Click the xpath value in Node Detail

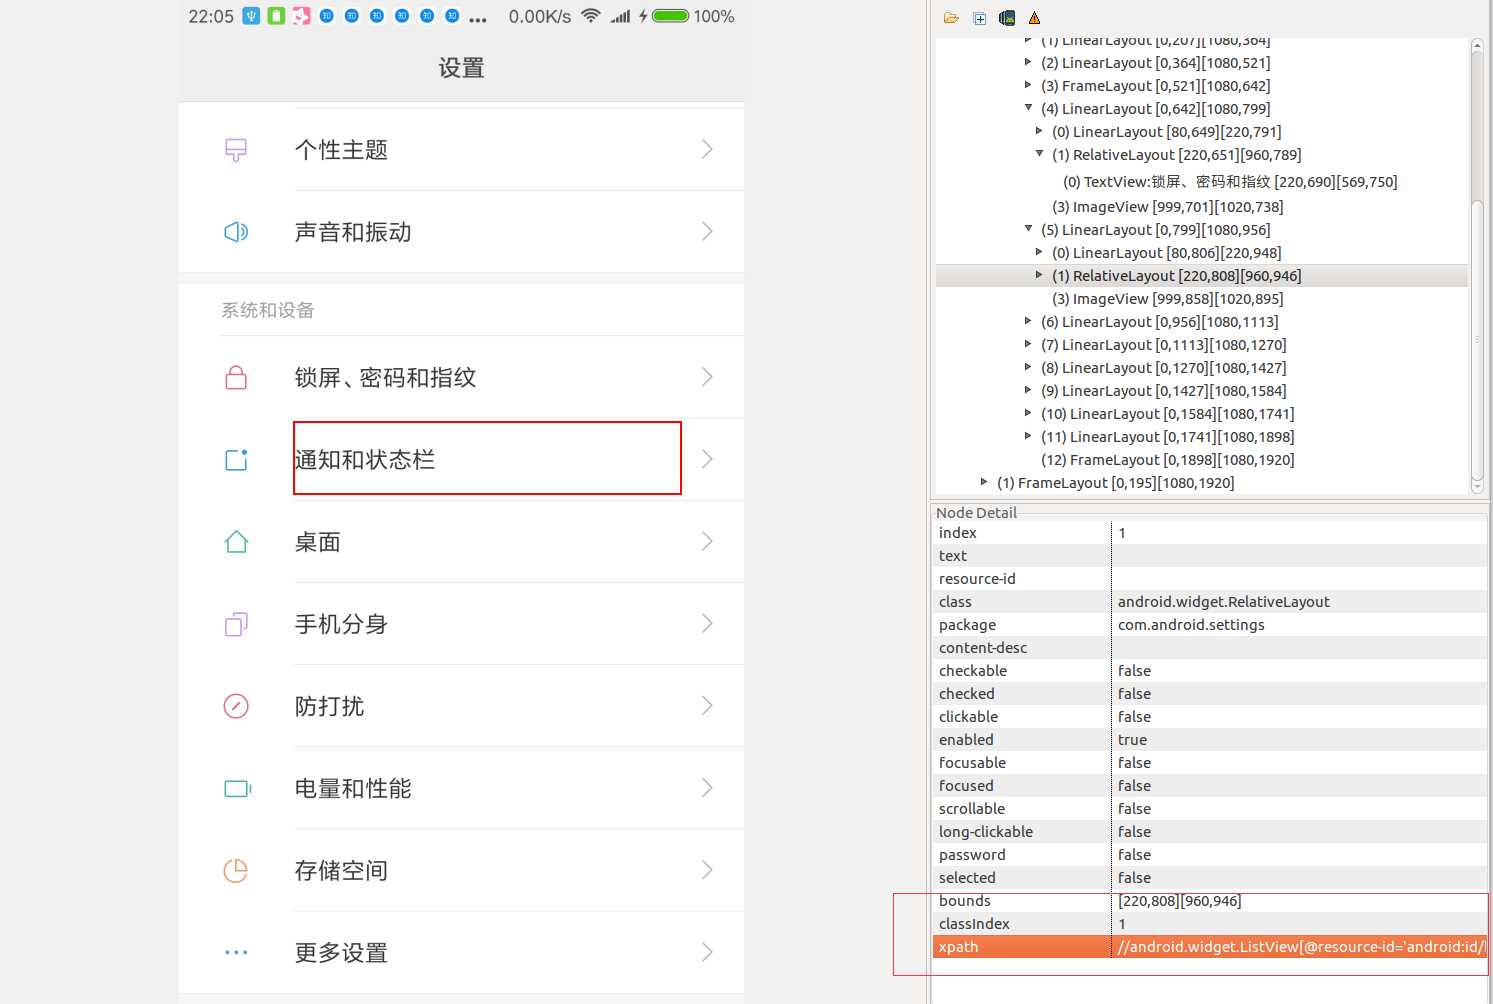[1300, 947]
